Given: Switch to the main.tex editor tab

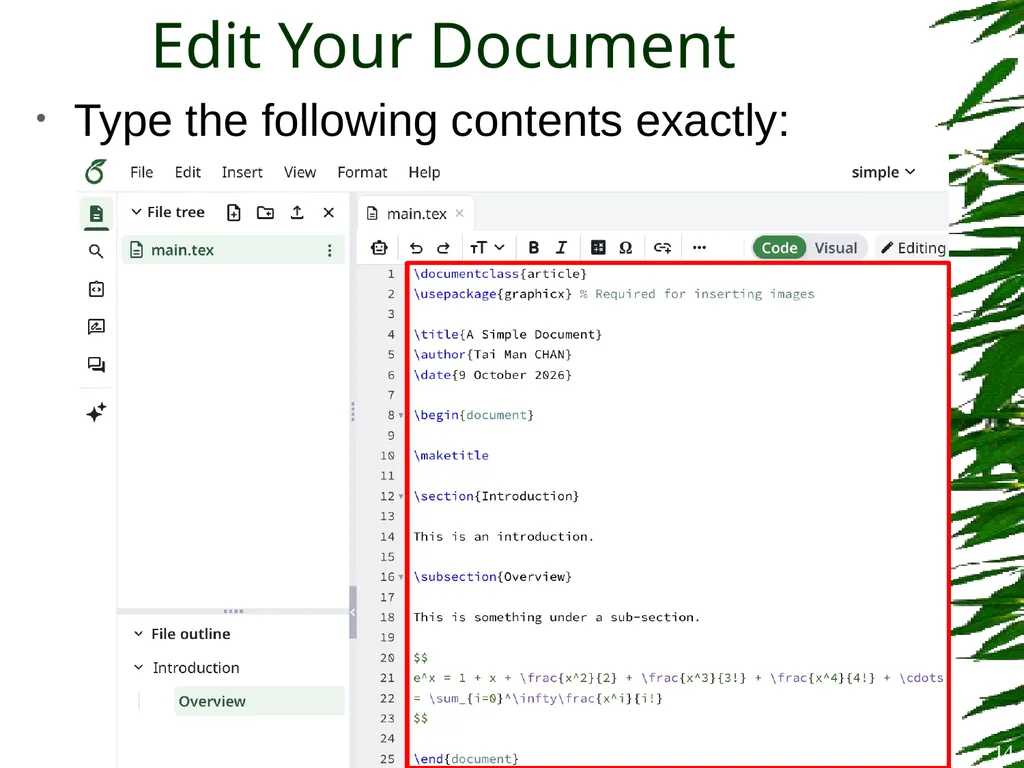Looking at the screenshot, I should (x=416, y=214).
